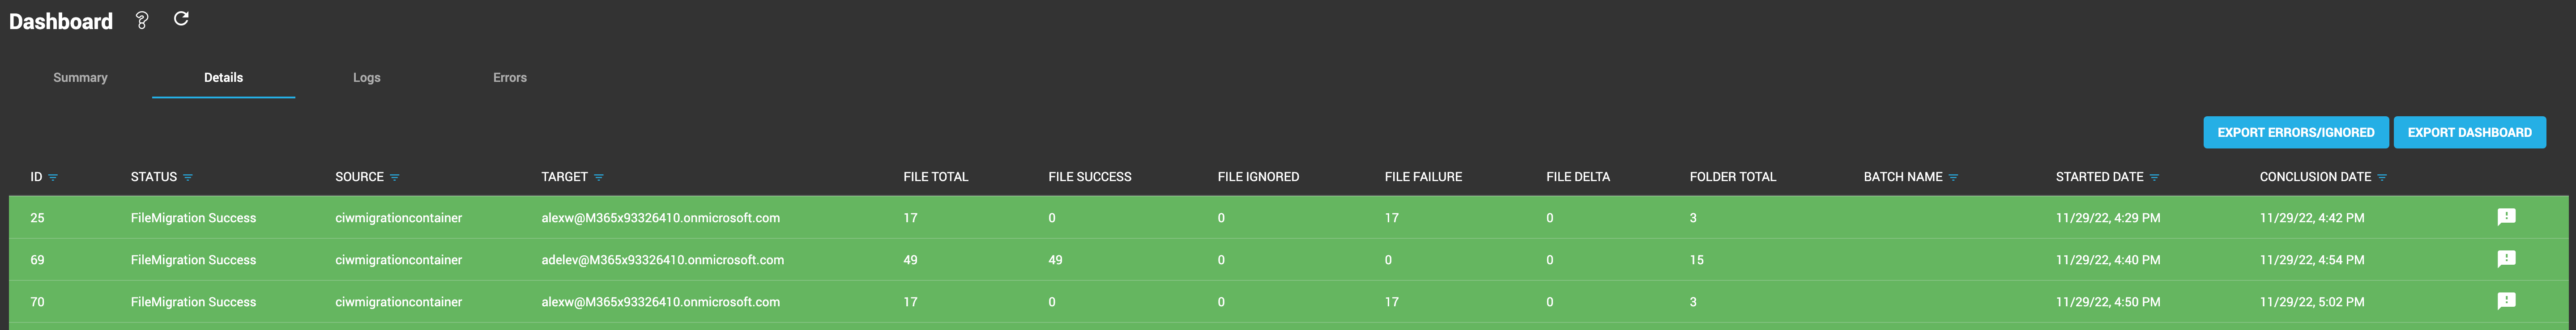Screen dimensions: 2576x330
Task: Open the Dashboard help question mark
Action: point(141,19)
